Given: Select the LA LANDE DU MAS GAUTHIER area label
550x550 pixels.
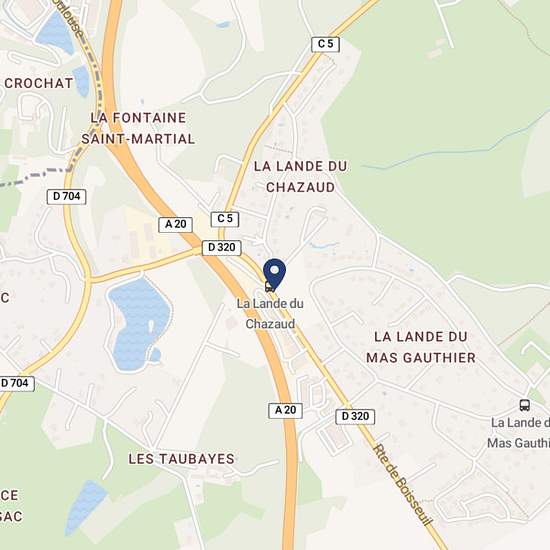Looking at the screenshot, I should pyautogui.click(x=421, y=347).
